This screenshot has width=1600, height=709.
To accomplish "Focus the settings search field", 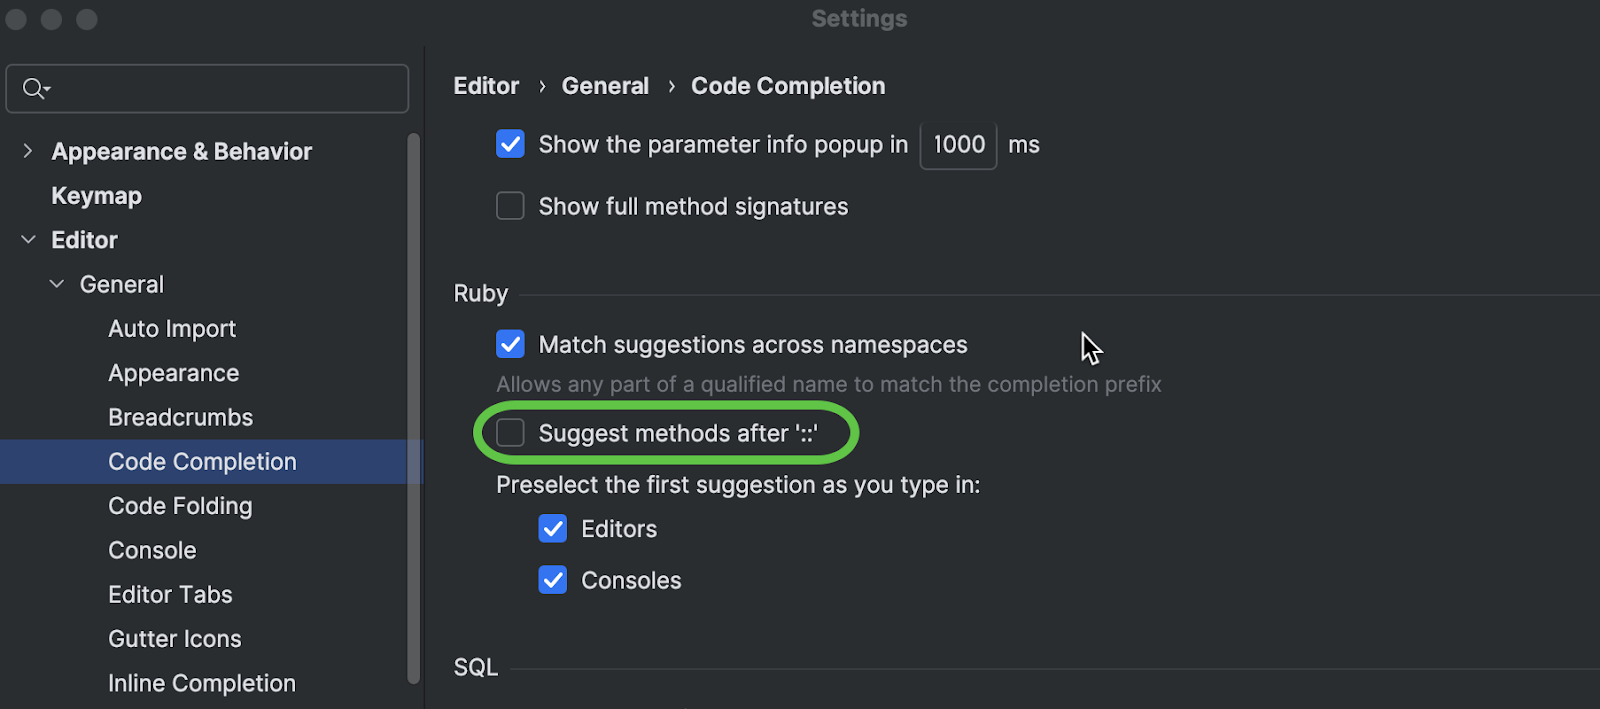I will [220, 89].
